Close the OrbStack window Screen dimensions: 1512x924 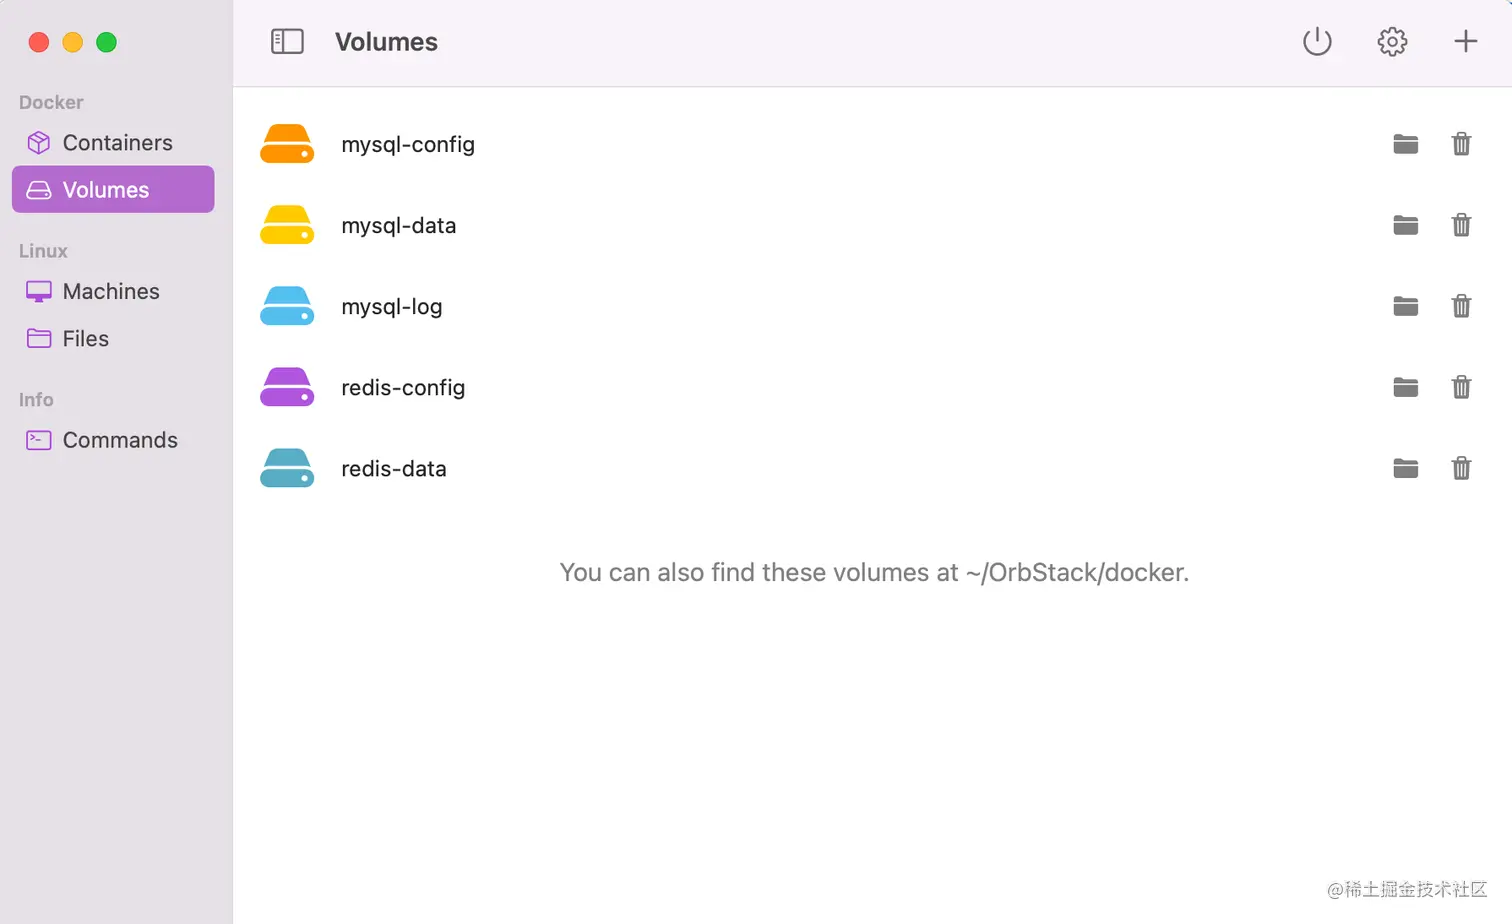pos(38,42)
